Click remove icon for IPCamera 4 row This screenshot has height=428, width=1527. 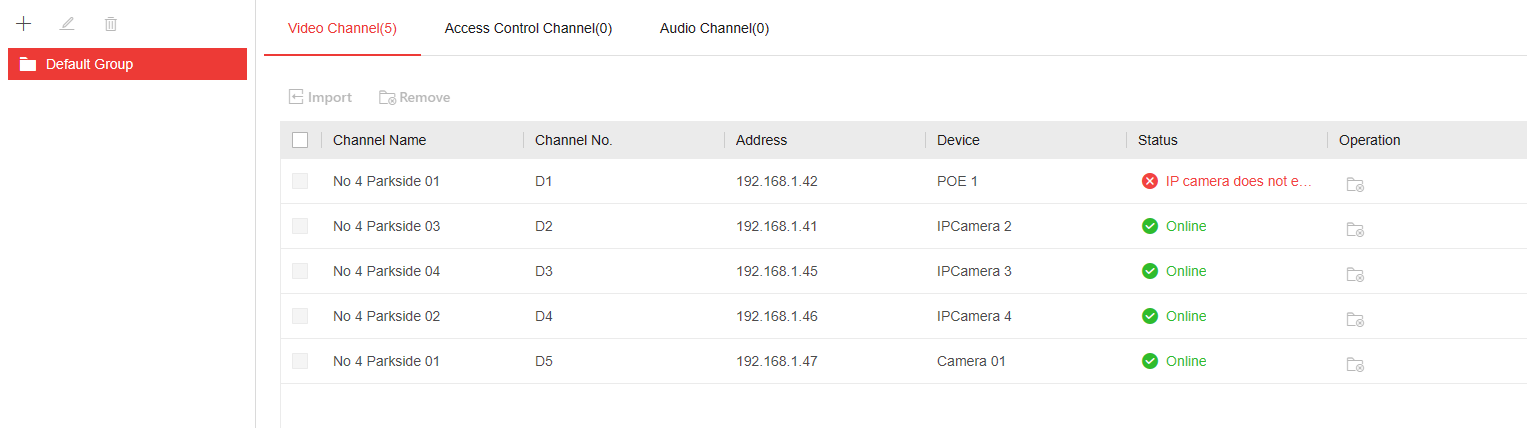tap(1355, 319)
